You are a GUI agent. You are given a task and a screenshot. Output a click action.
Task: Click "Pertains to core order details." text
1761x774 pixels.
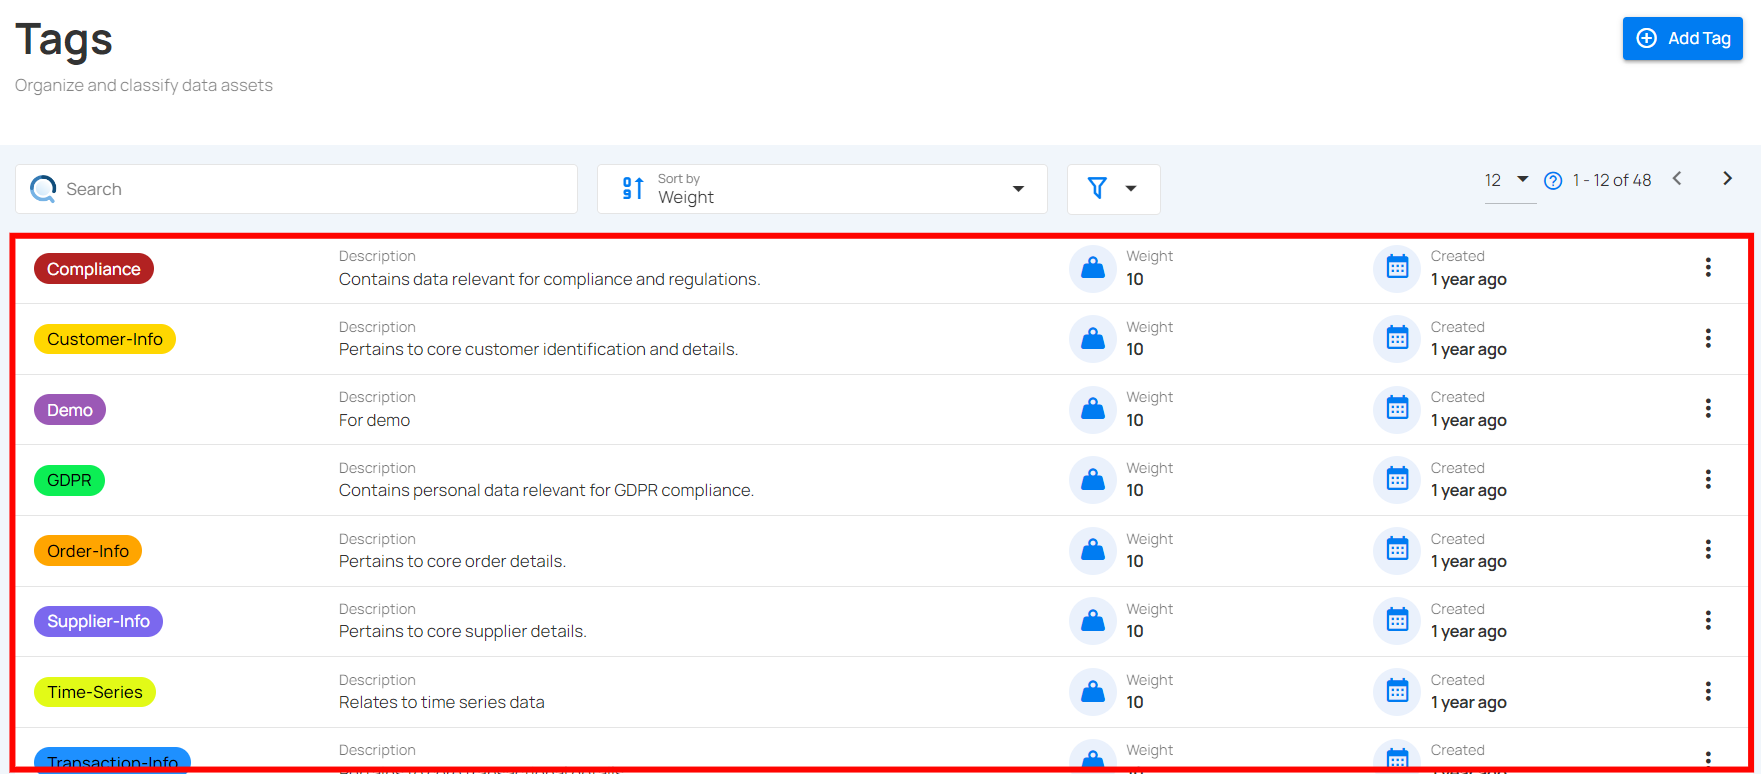452,562
